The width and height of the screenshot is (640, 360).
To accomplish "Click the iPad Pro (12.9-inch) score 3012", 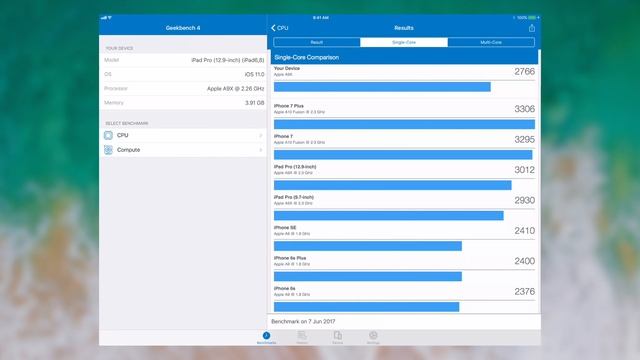I will point(524,170).
